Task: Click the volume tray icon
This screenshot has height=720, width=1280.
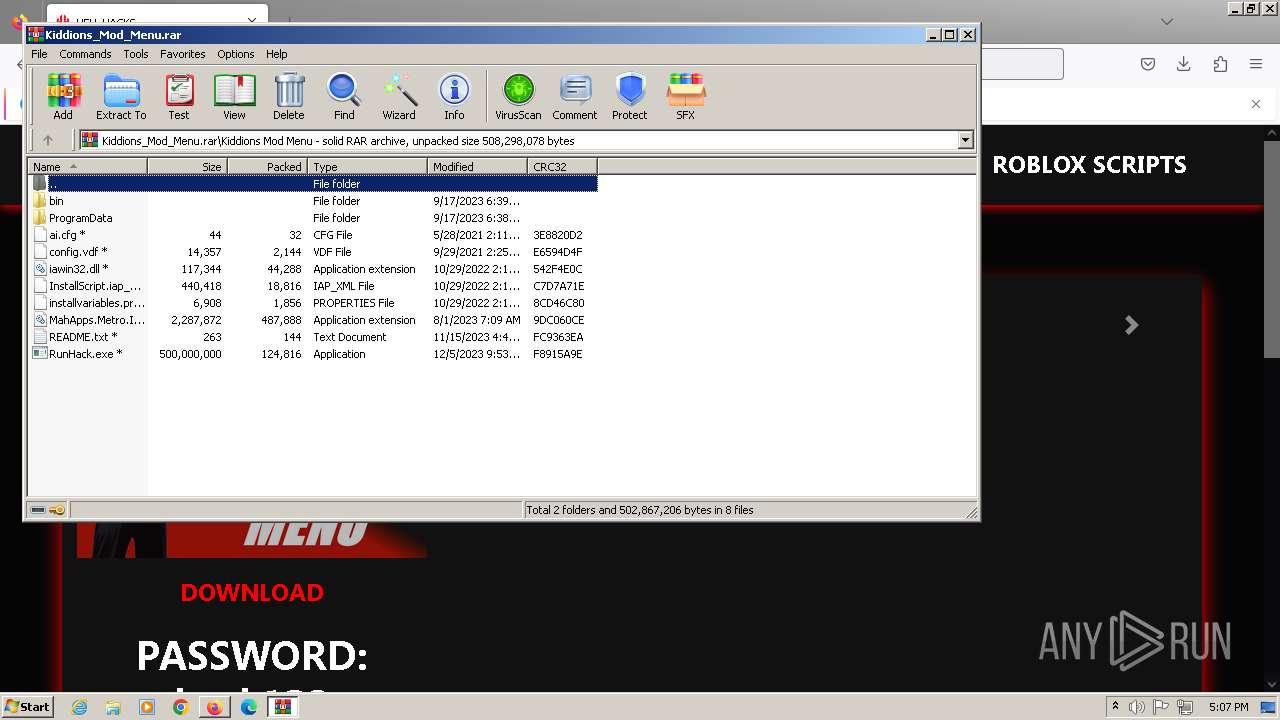Action: (1137, 707)
